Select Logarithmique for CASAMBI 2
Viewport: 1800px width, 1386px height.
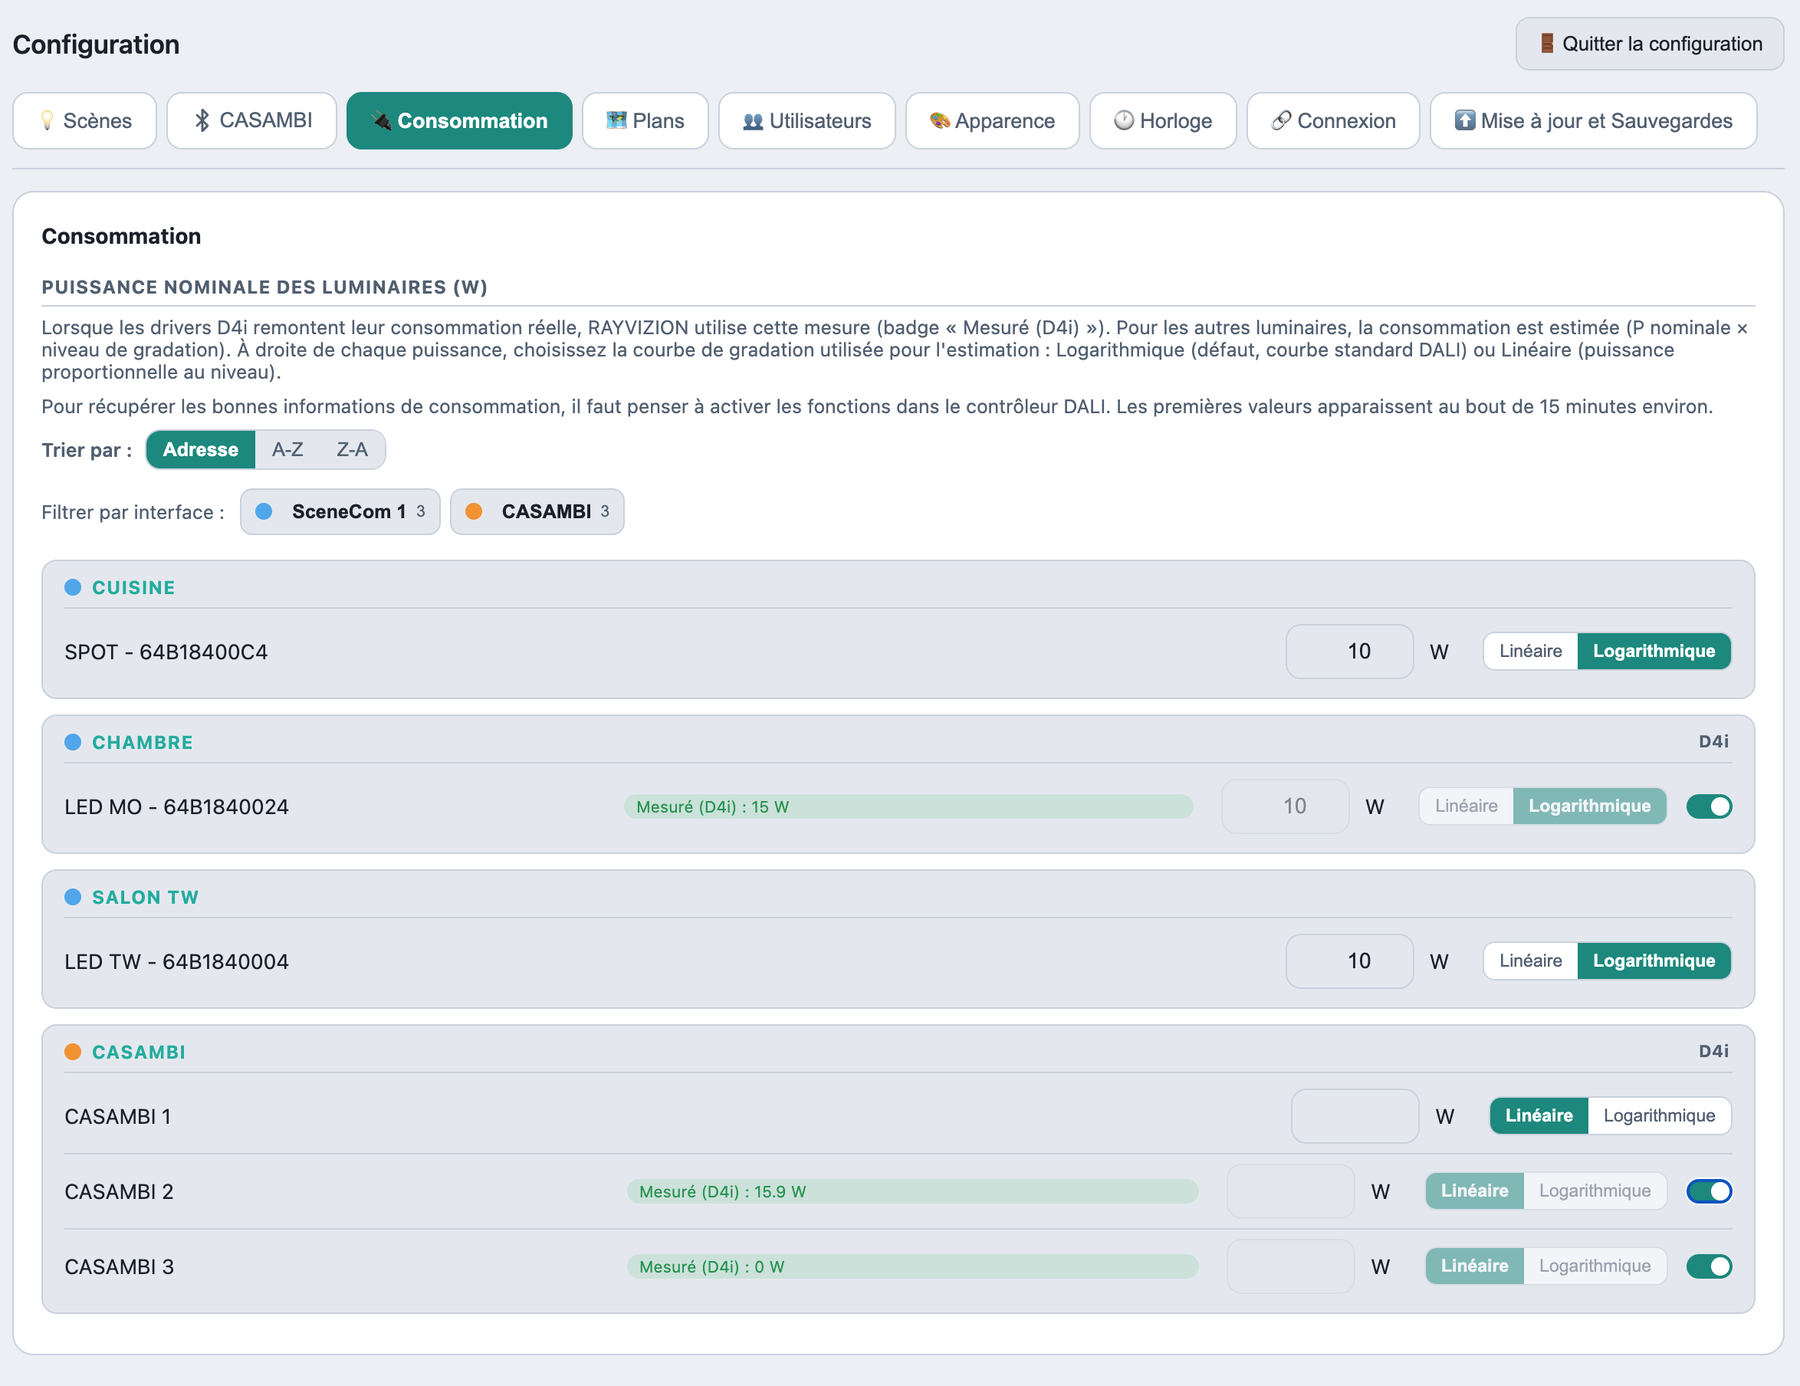[1595, 1191]
